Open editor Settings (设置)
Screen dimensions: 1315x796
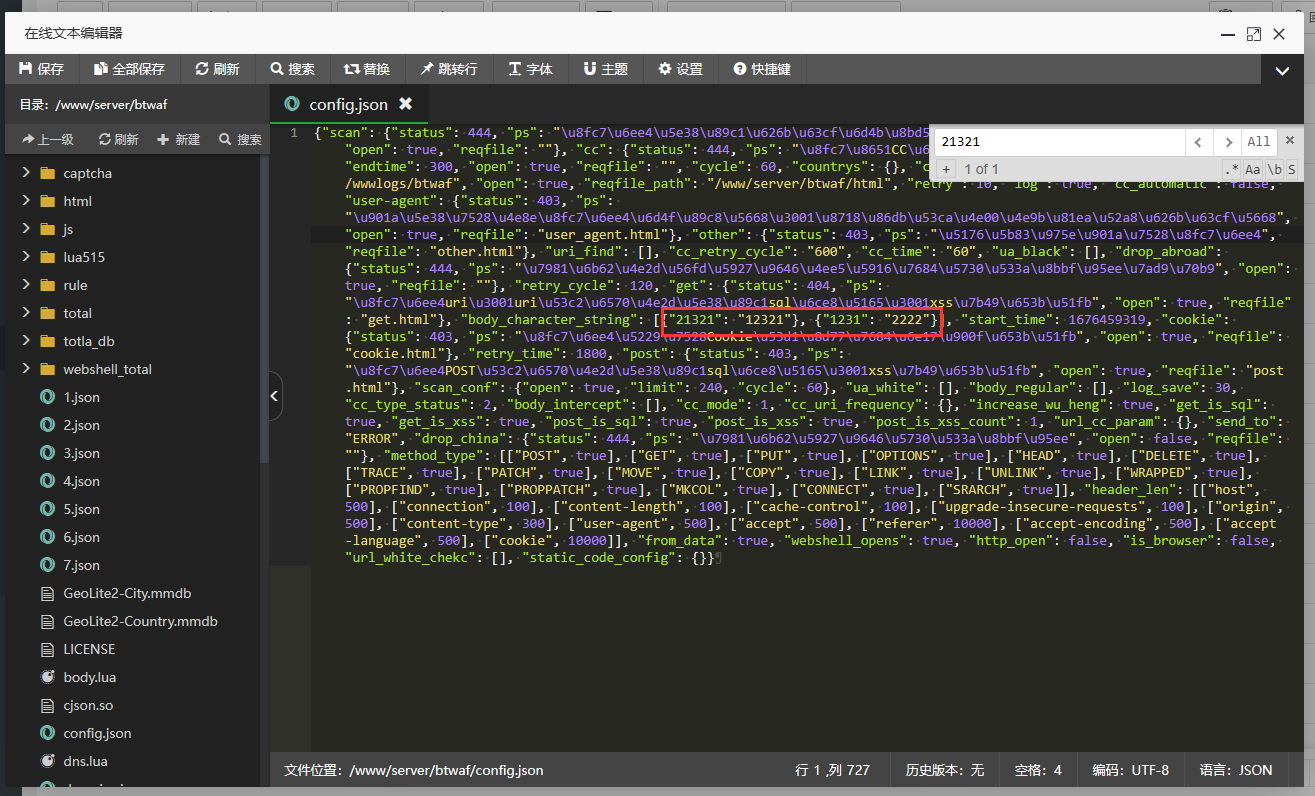tap(681, 69)
